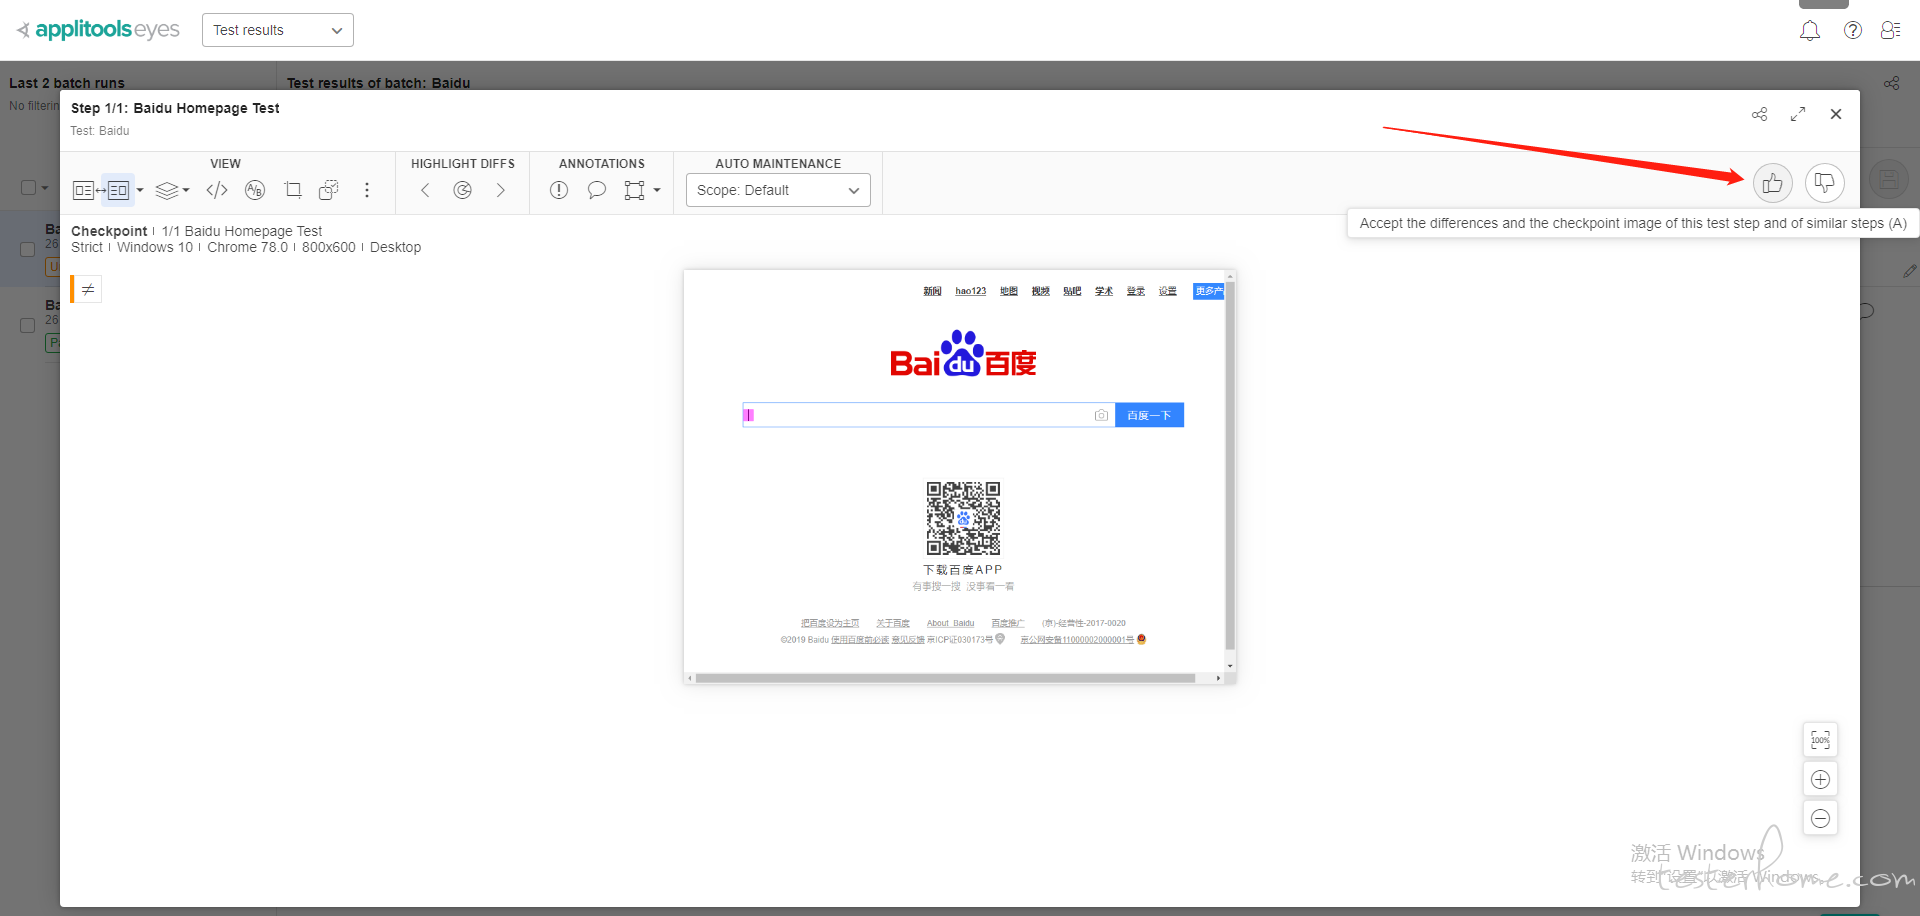
Task: Reject differences with thumbs down
Action: click(1825, 183)
